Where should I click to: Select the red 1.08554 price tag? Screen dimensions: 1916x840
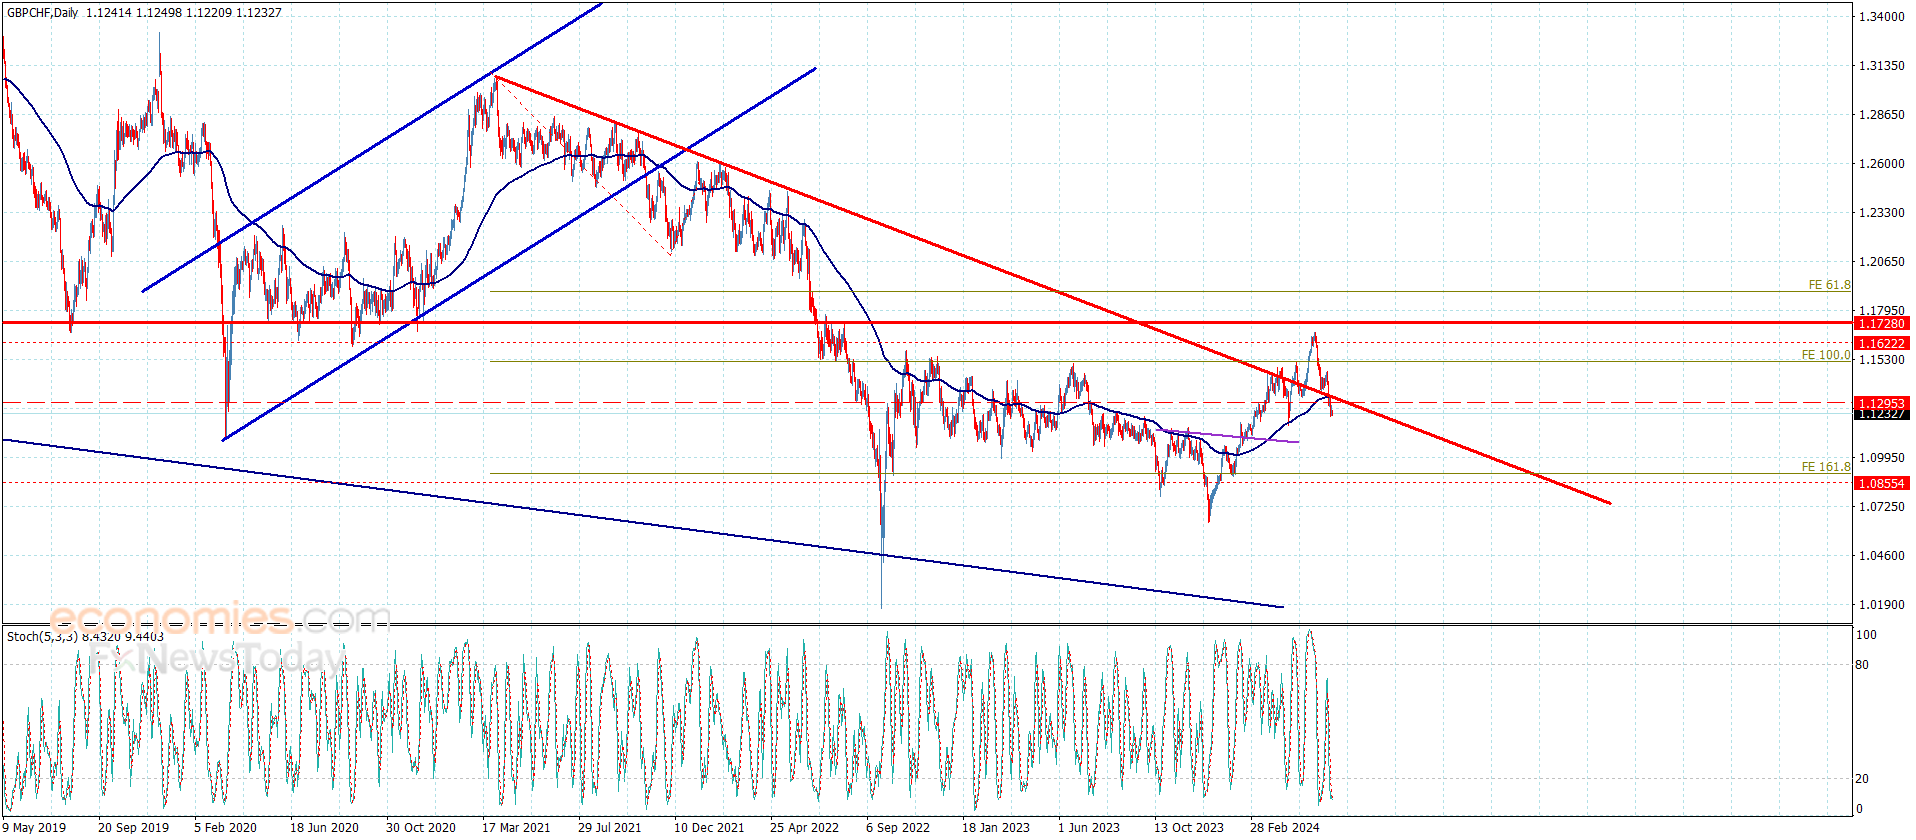pyautogui.click(x=1881, y=483)
